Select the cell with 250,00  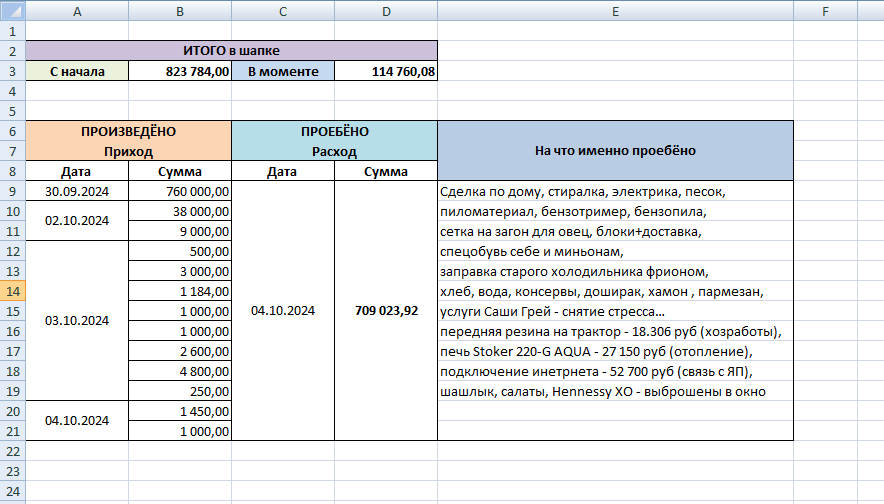[x=180, y=391]
